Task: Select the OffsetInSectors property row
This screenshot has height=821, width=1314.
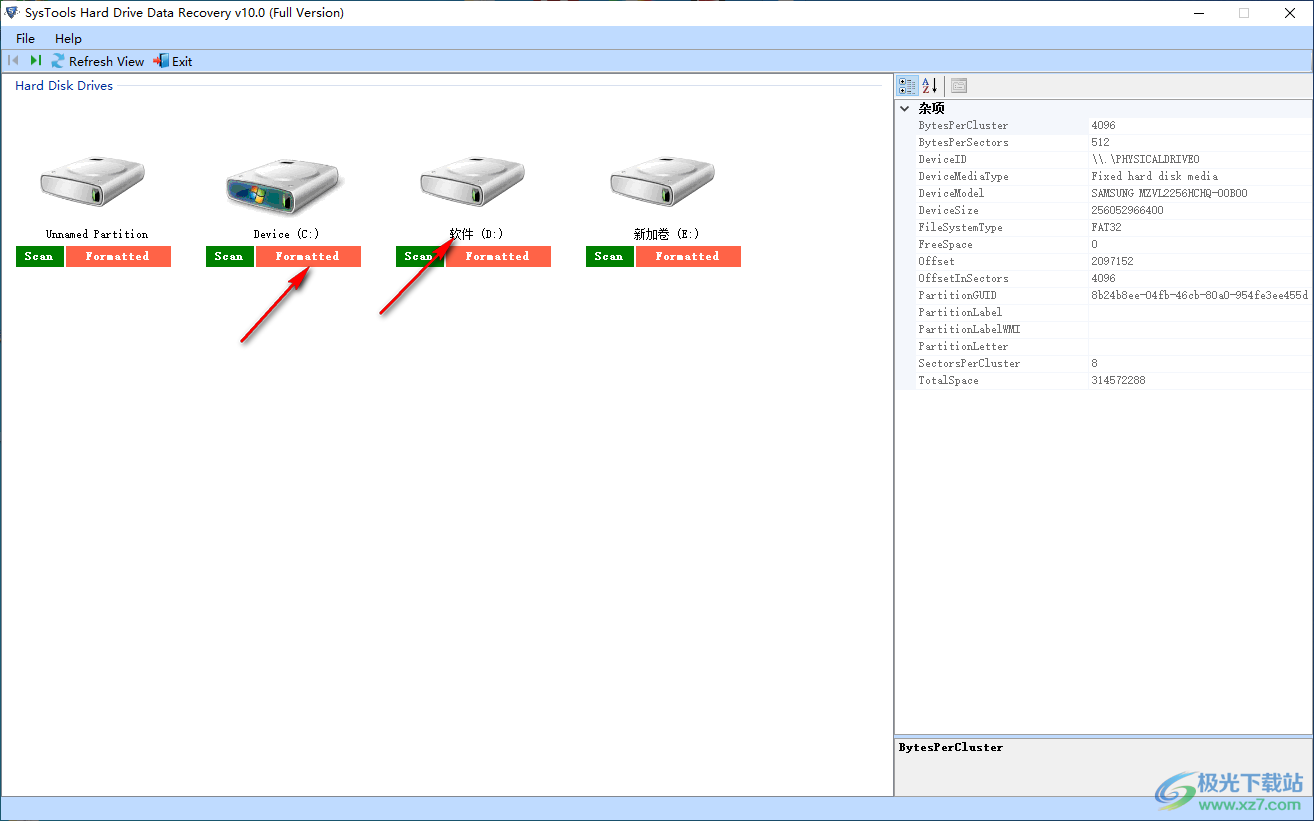Action: point(1104,279)
